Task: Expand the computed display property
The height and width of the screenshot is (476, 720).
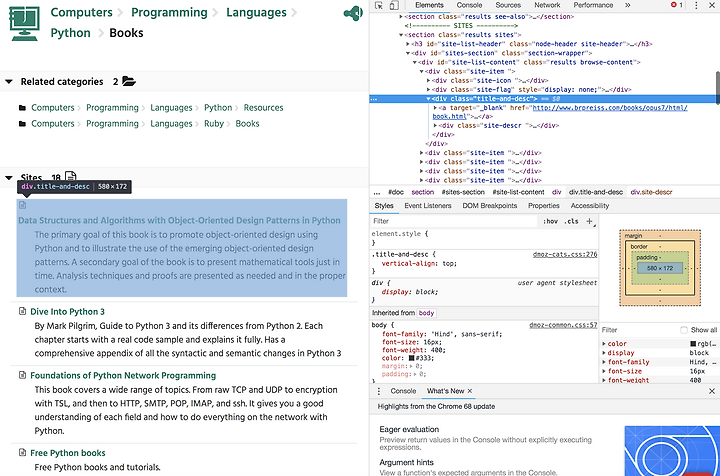Action: pyautogui.click(x=604, y=353)
